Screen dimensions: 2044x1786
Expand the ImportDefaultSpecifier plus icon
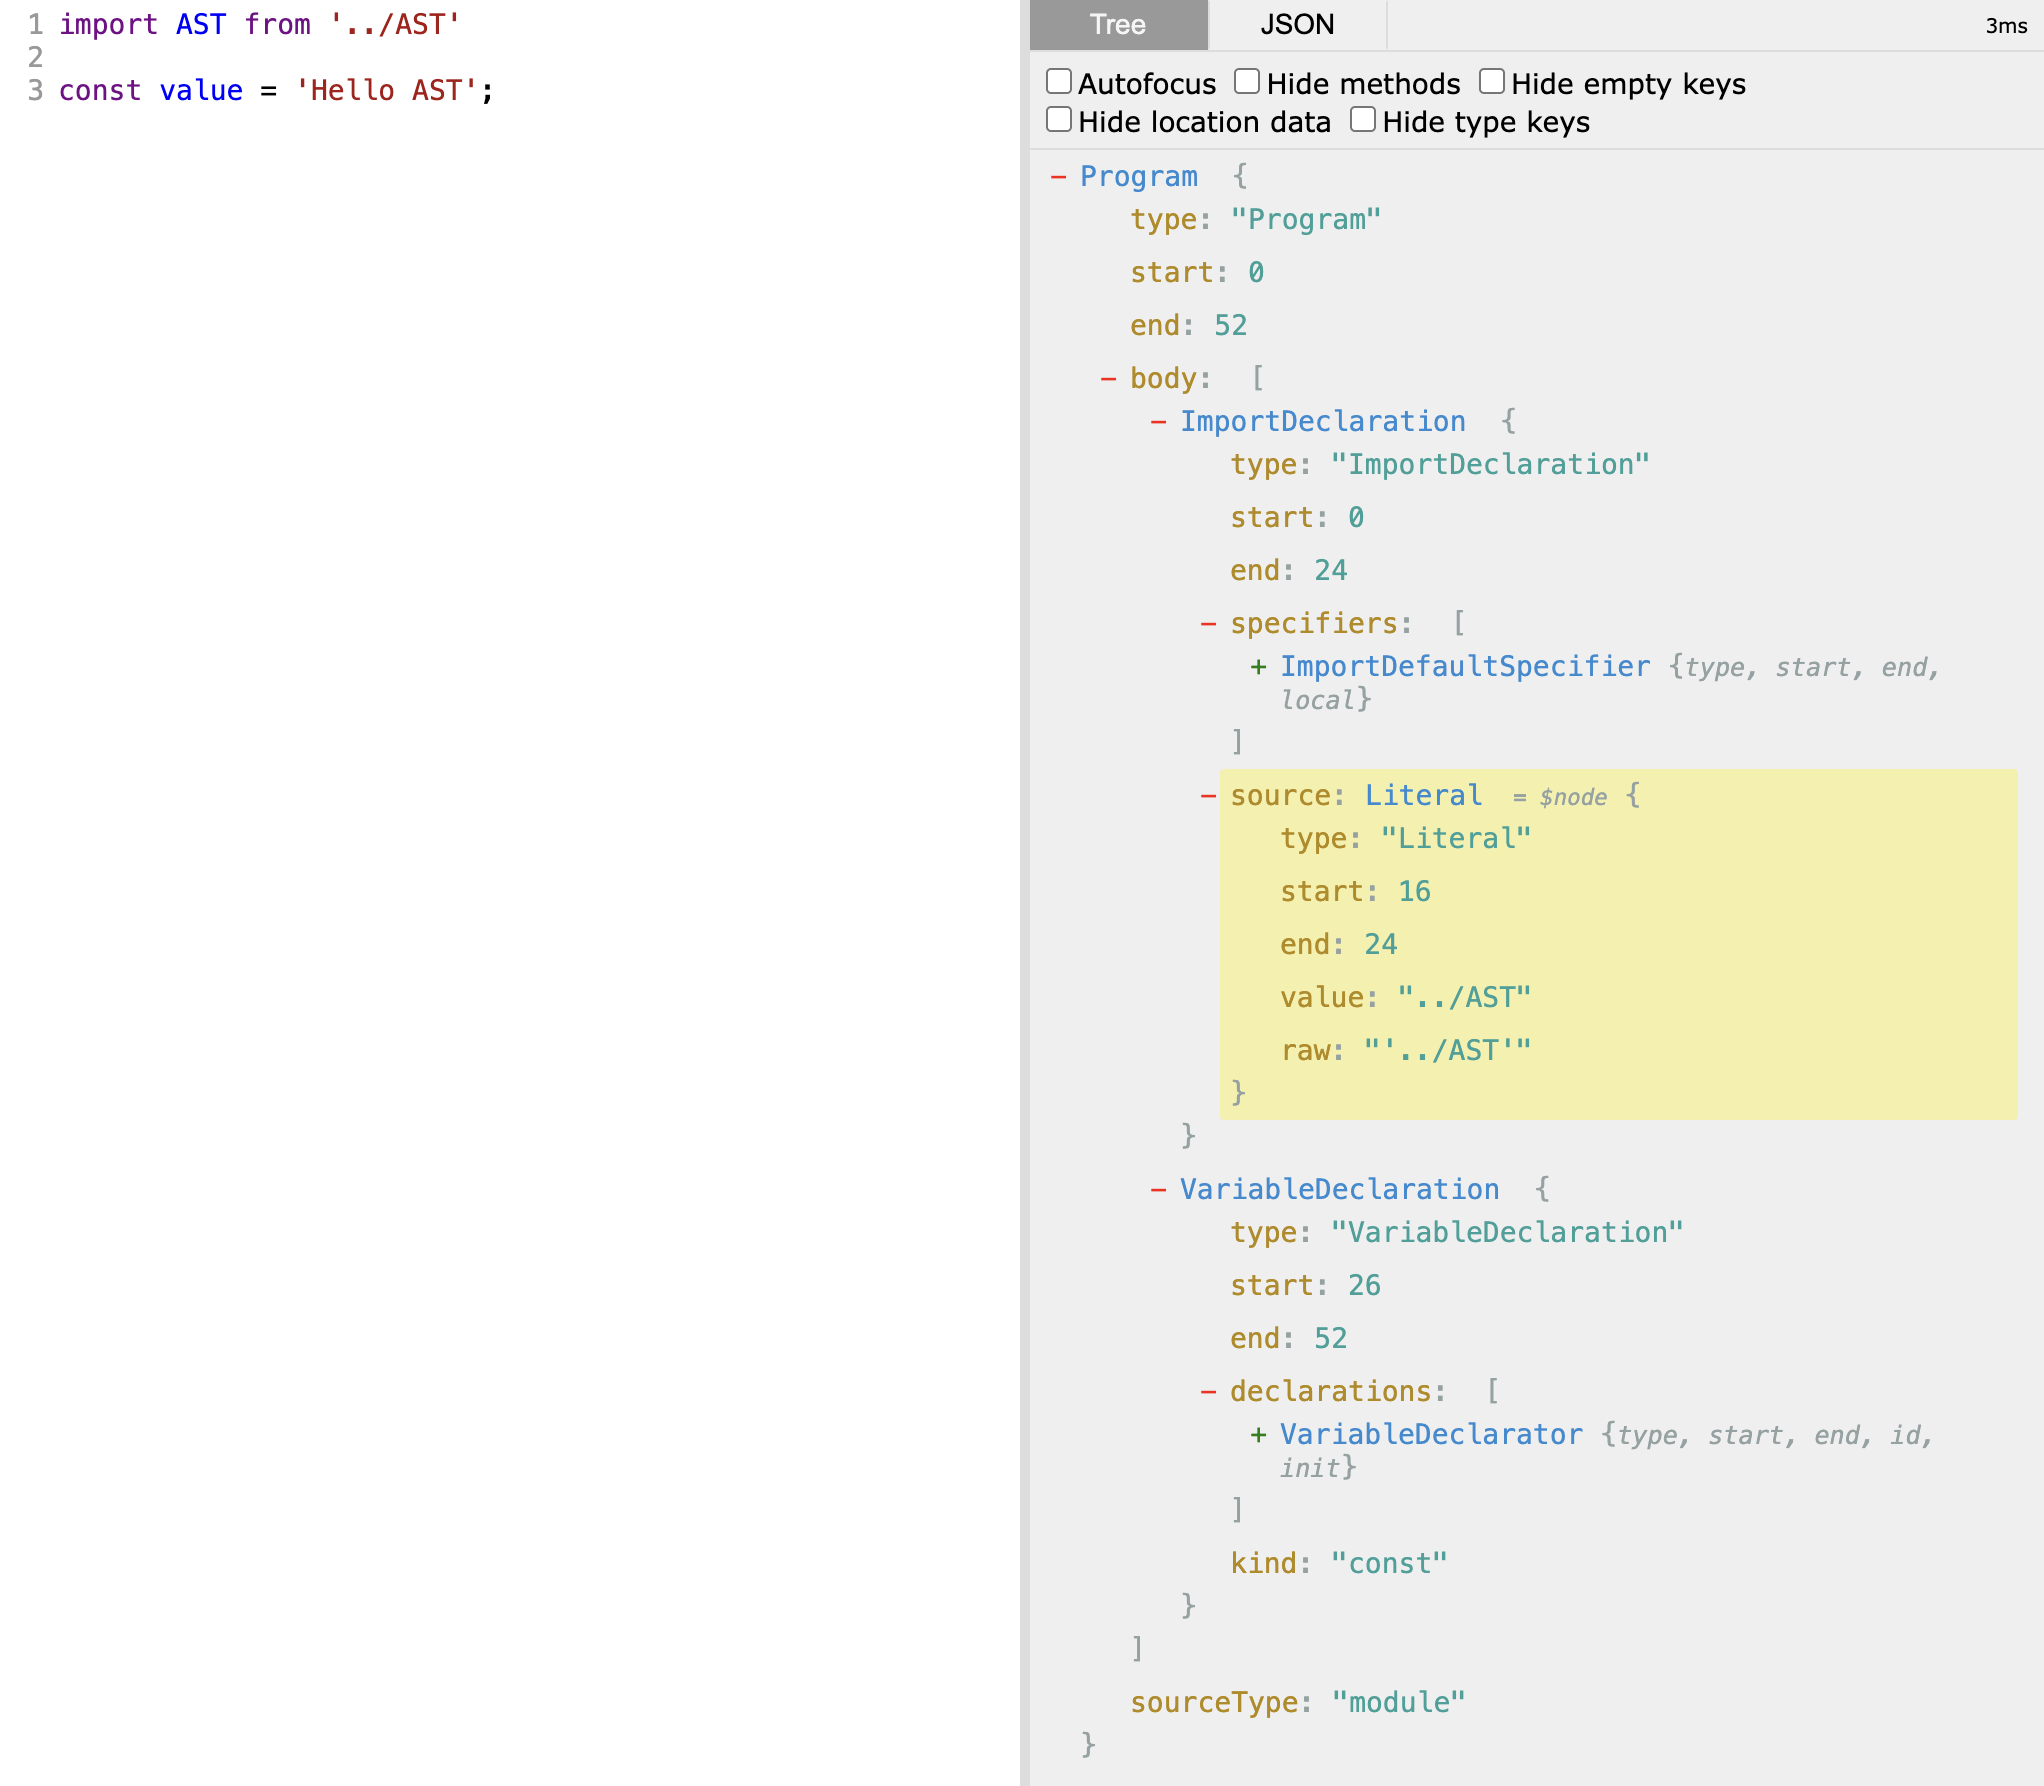tap(1258, 667)
